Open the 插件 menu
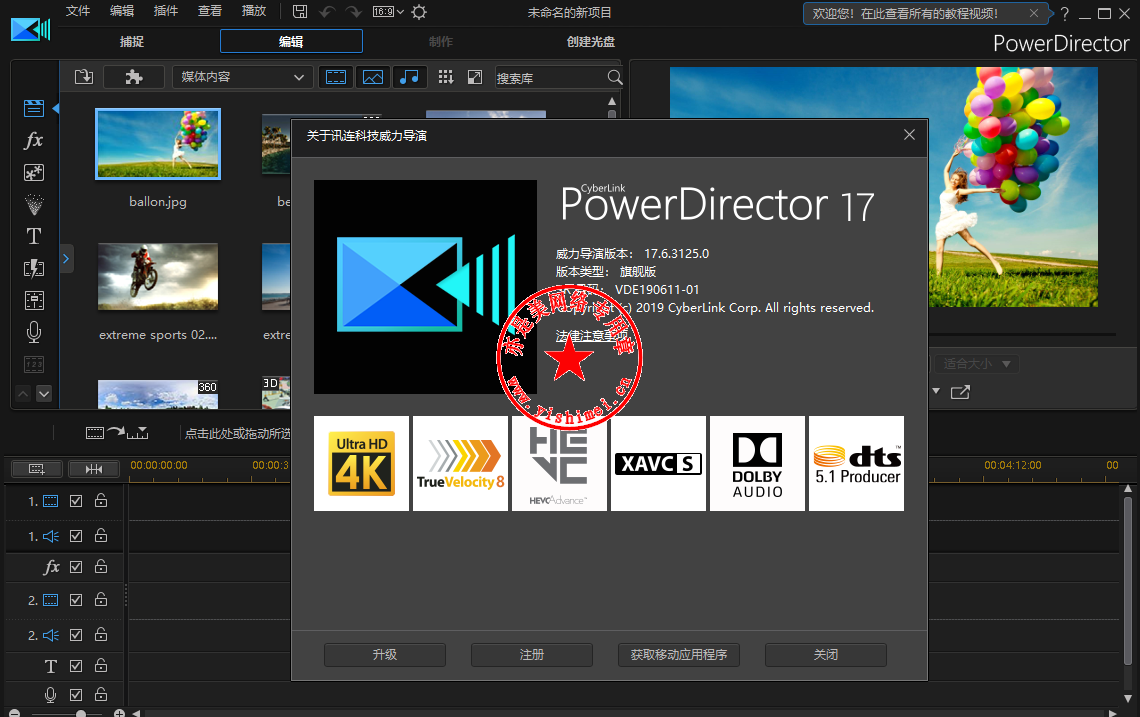The height and width of the screenshot is (717, 1140). 166,11
